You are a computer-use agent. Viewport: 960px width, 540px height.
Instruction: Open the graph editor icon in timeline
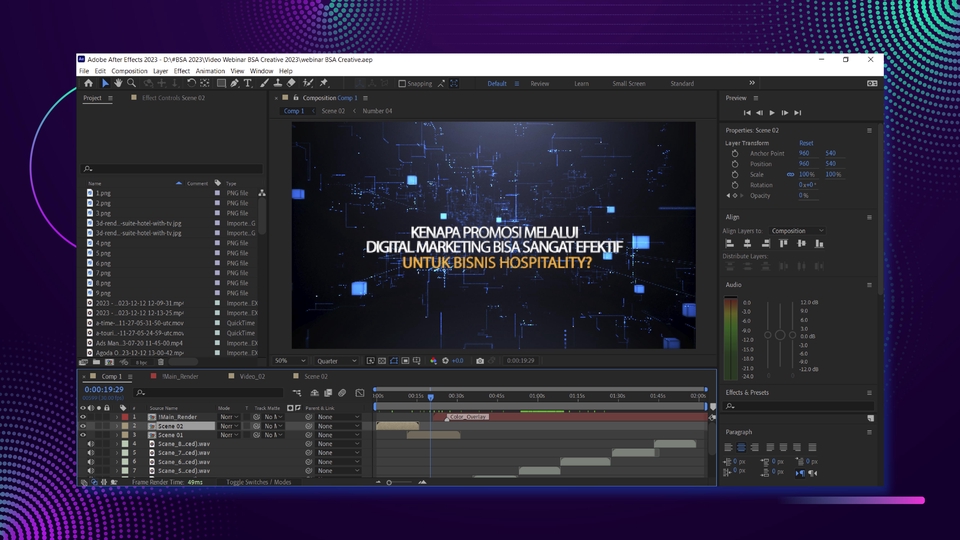pyautogui.click(x=360, y=393)
